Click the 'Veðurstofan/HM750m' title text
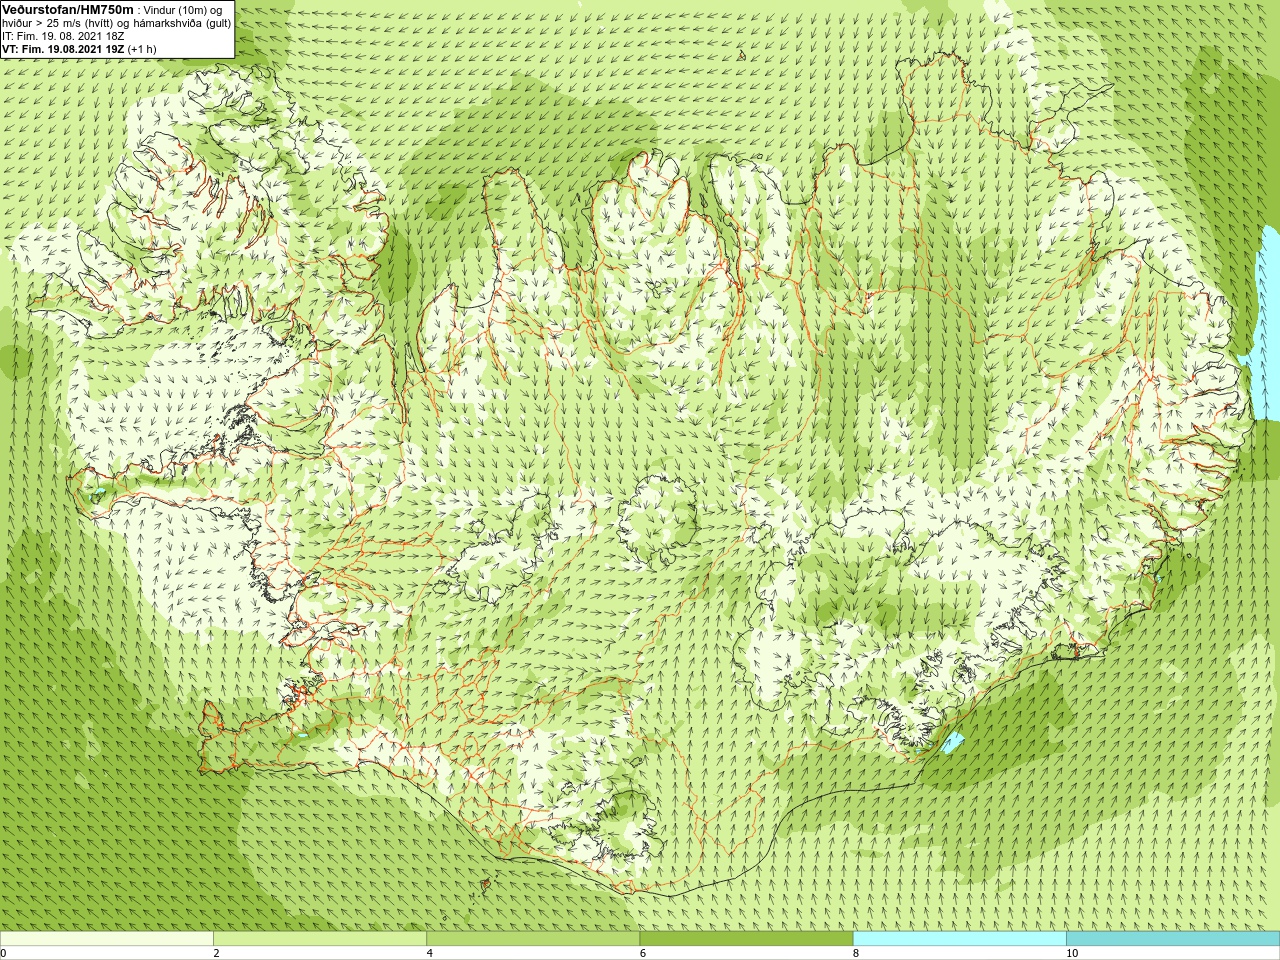 click(68, 9)
